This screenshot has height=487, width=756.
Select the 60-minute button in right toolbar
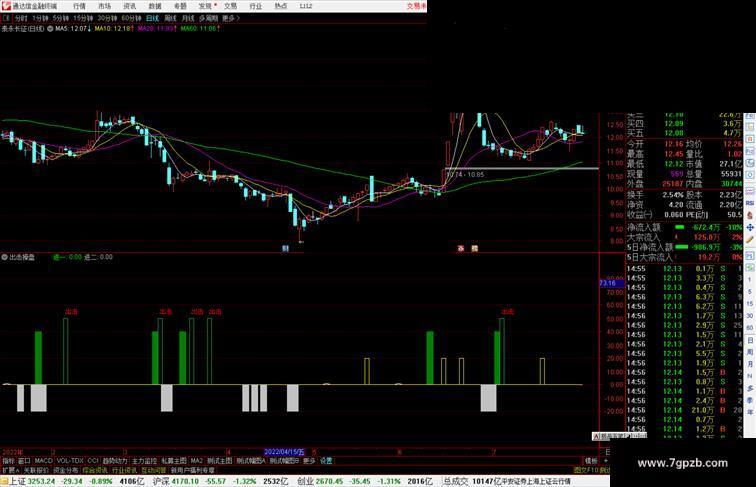click(750, 328)
